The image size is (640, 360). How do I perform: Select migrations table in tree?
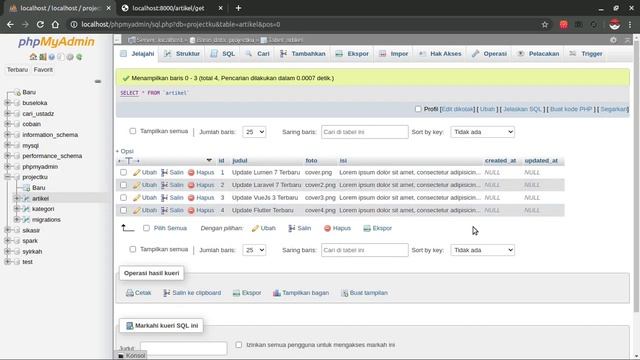point(46,220)
